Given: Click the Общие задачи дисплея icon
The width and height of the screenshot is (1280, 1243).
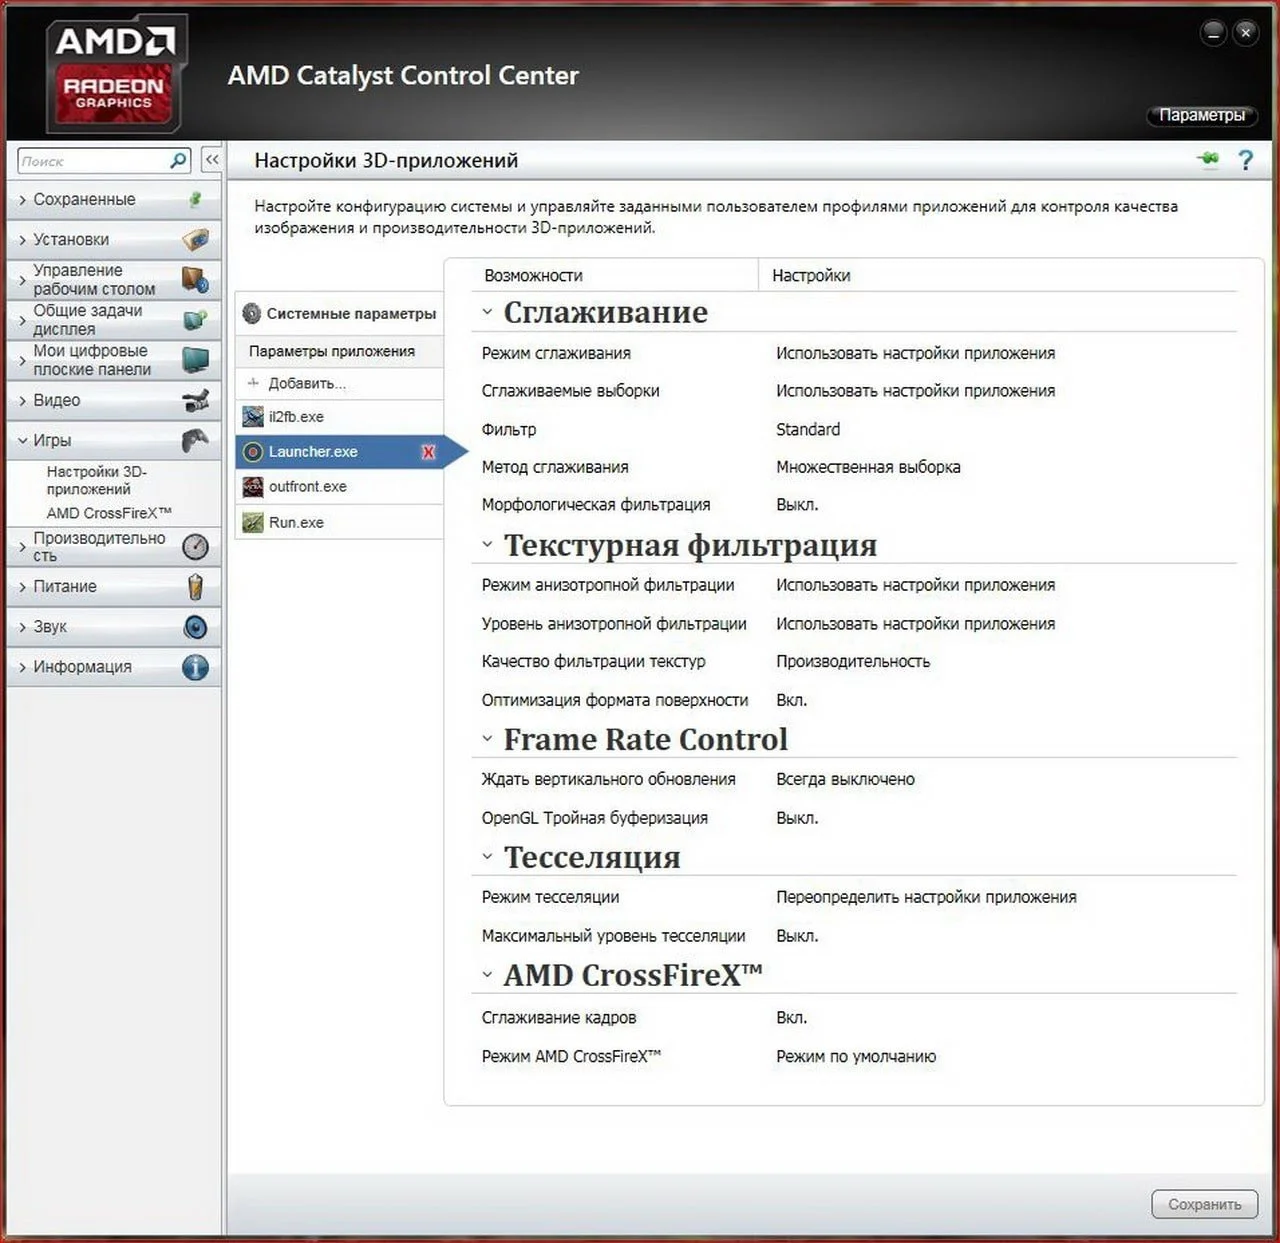Looking at the screenshot, I should (196, 320).
